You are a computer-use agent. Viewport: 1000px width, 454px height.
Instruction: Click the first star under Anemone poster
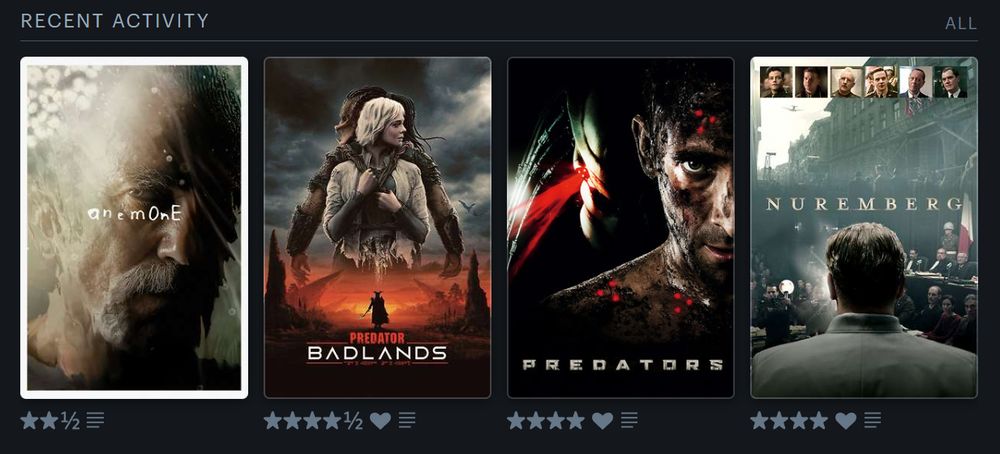[29, 420]
